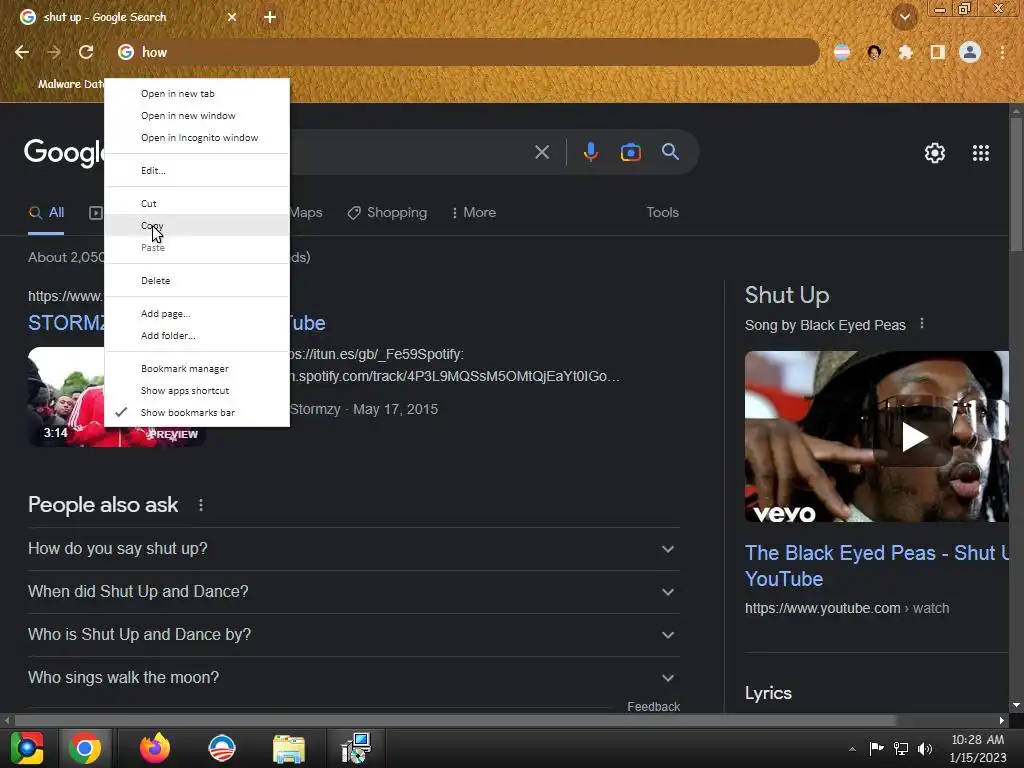
Task: Expand Who sings walk the moon?
Action: tap(353, 678)
